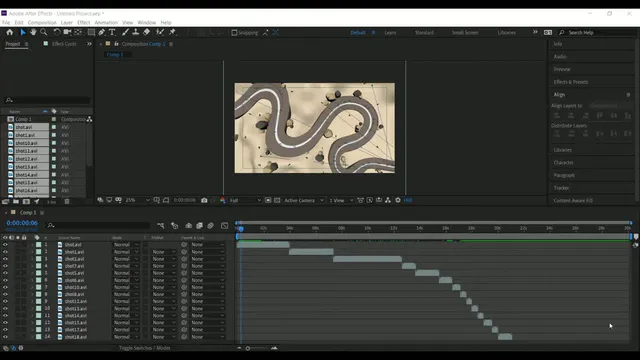Click the show channel color icon

[222, 200]
